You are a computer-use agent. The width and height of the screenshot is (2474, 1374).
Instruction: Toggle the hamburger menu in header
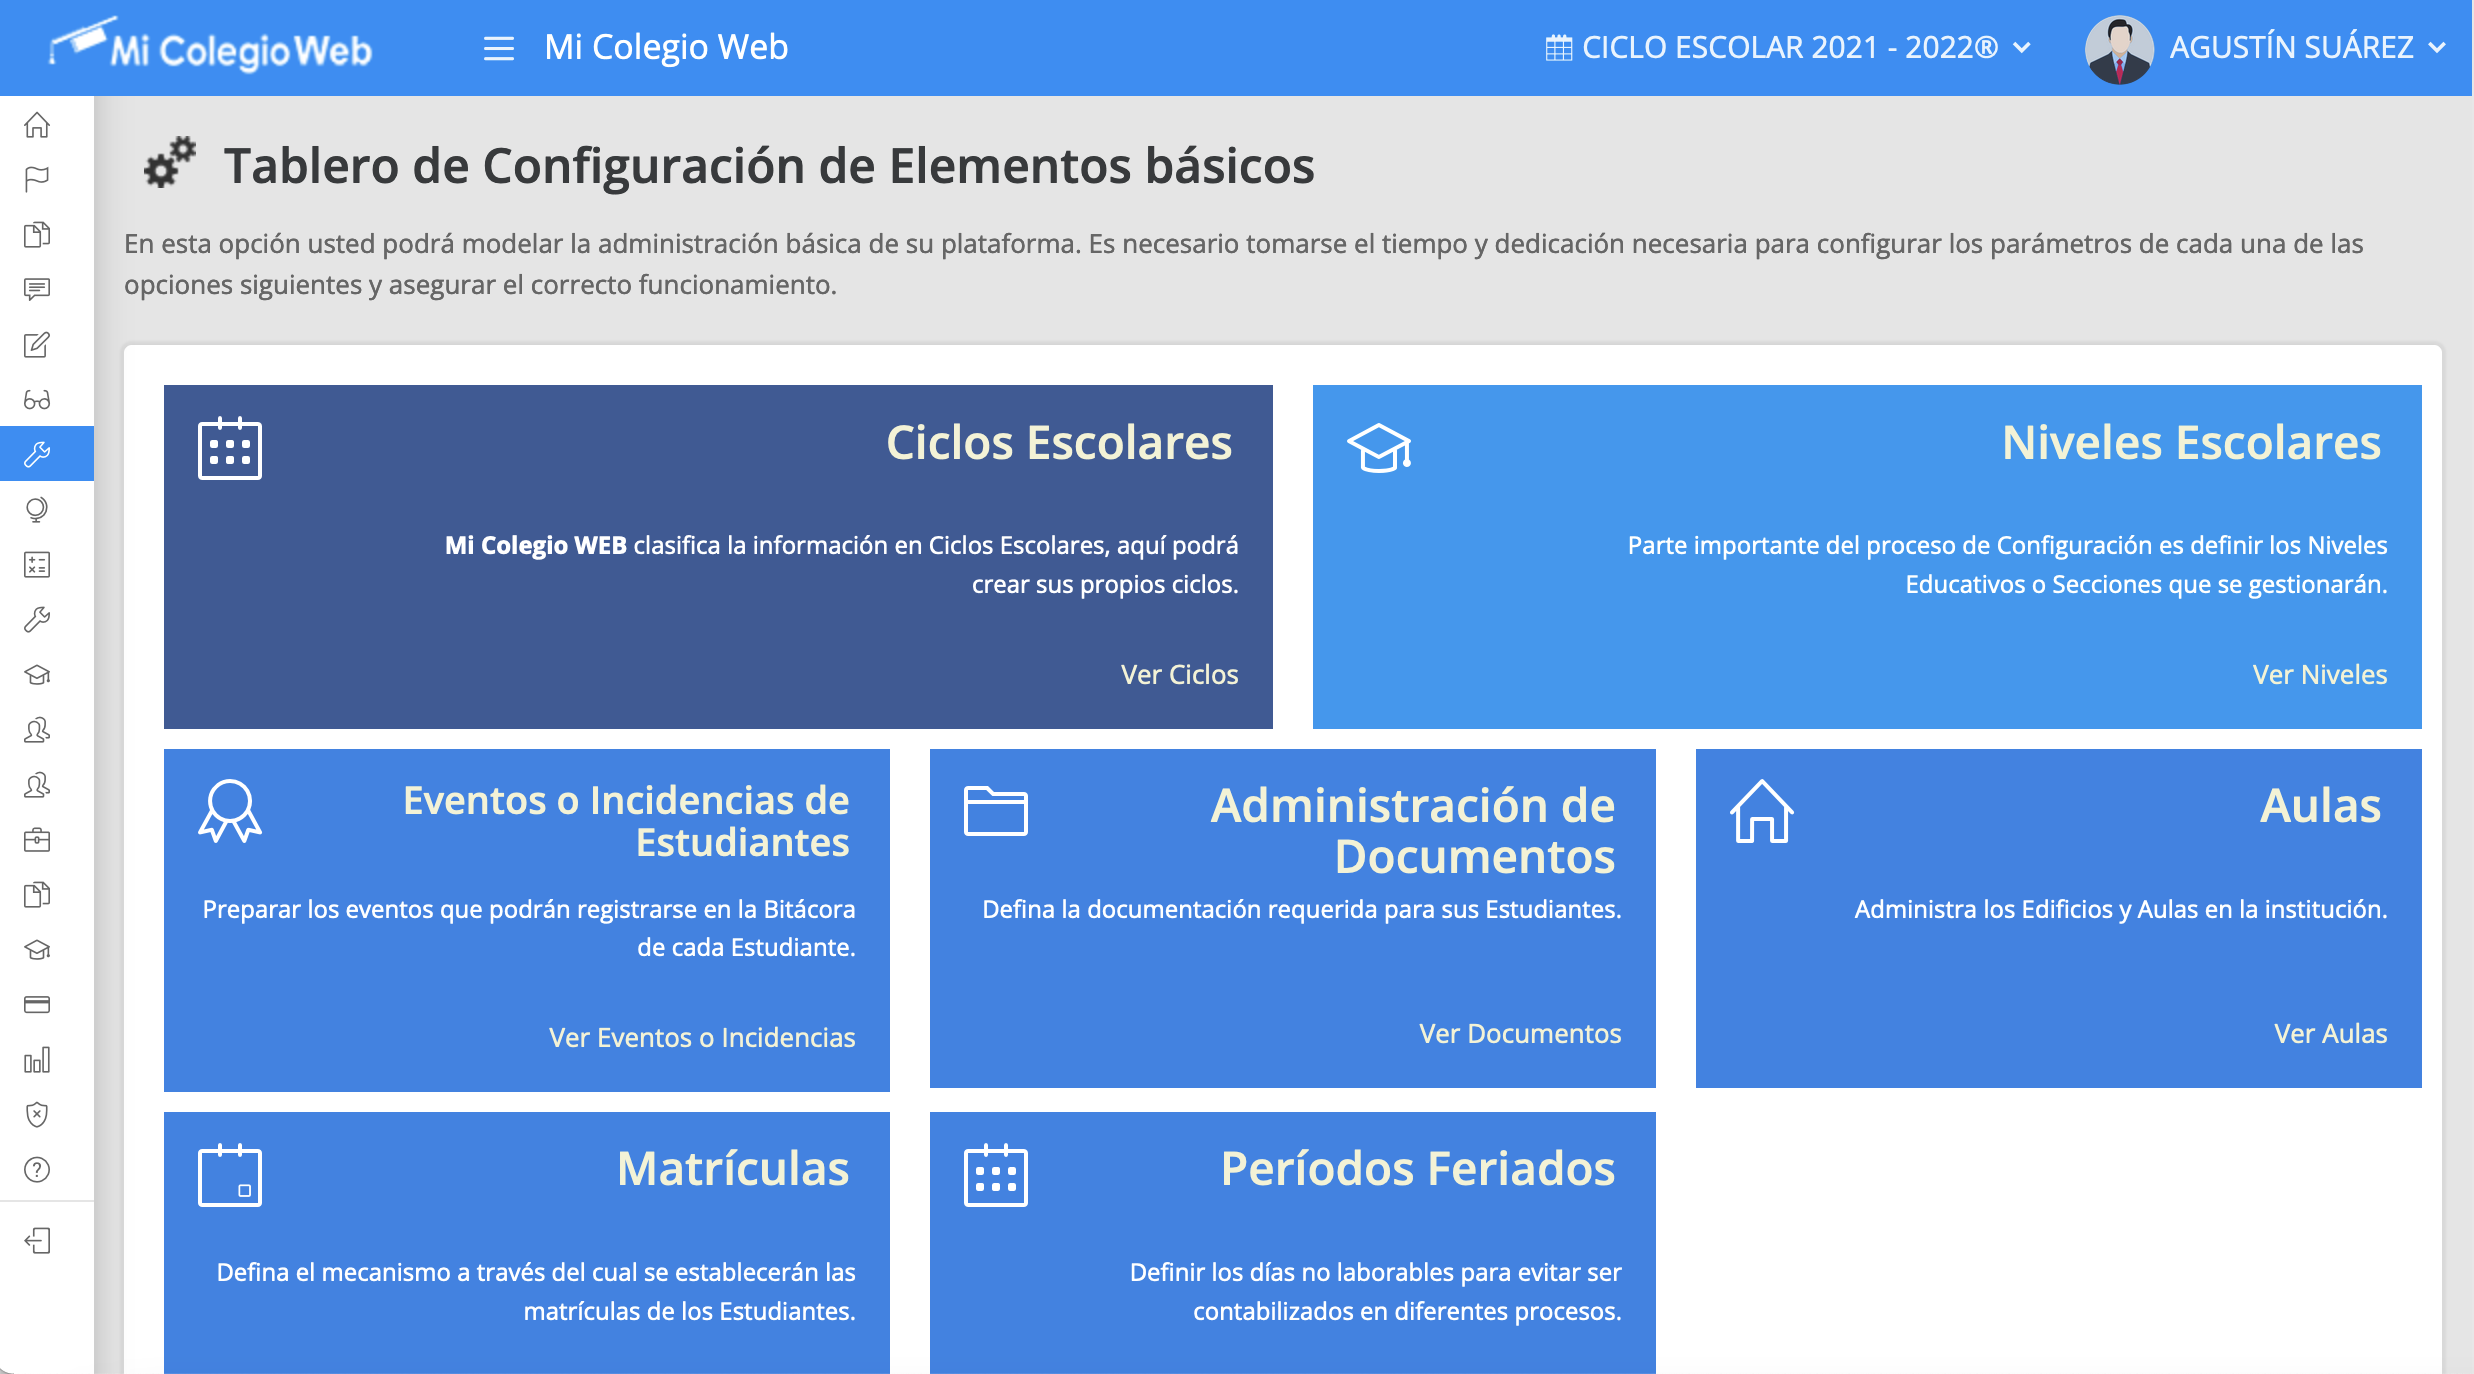coord(498,48)
